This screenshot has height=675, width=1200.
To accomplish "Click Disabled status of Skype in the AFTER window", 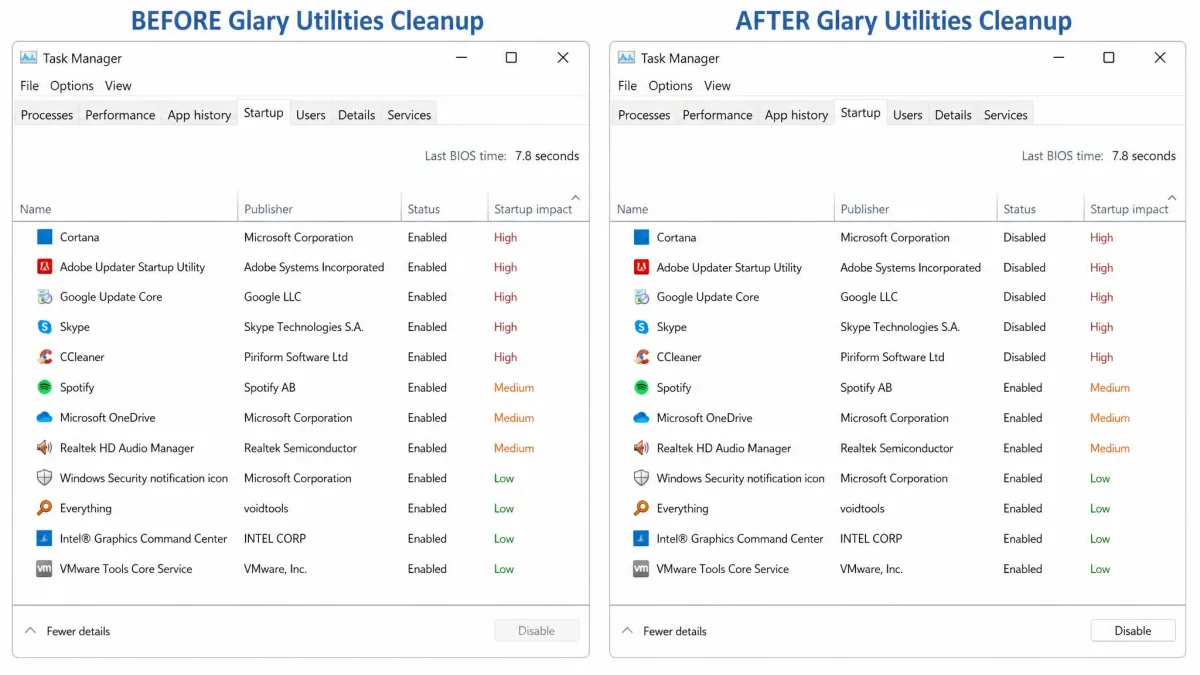I will (1025, 327).
